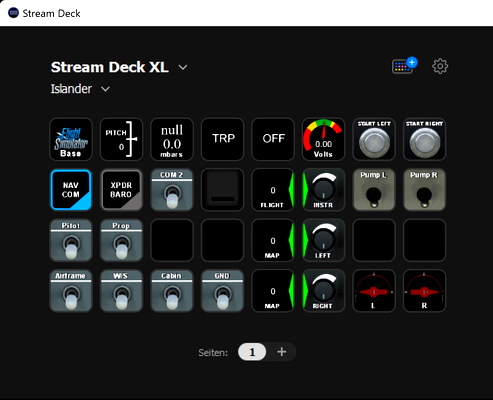Toggle the W/S switch
This screenshot has height=400, width=493.
122,291
